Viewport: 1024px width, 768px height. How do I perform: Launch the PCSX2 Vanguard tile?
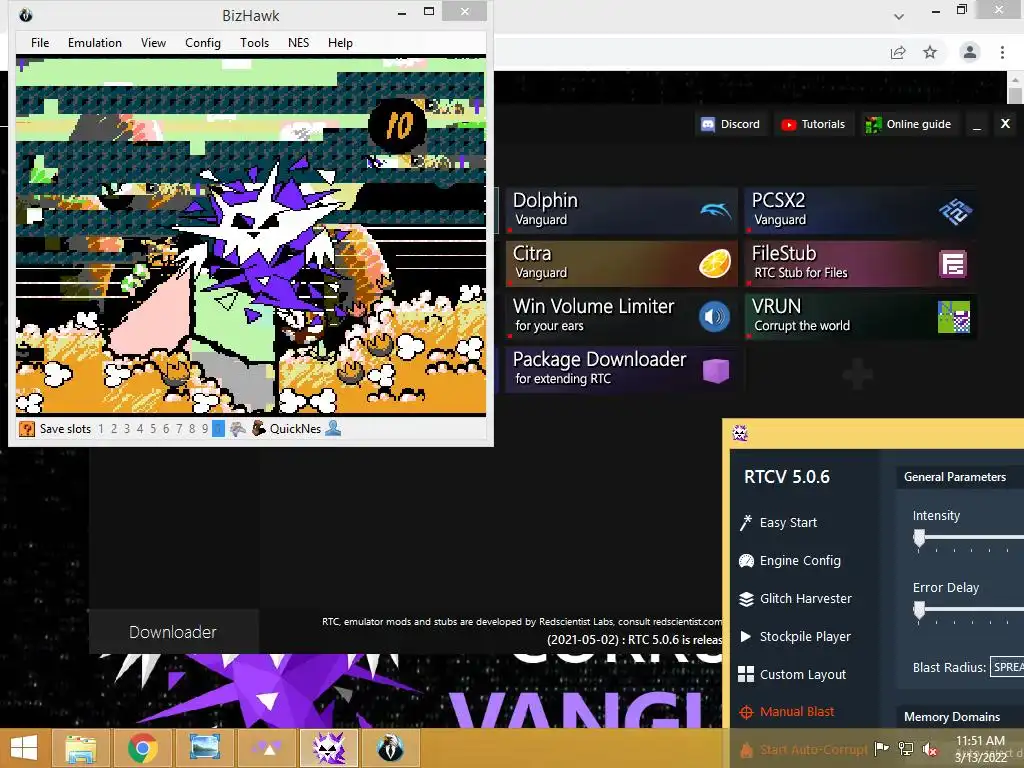tap(861, 210)
